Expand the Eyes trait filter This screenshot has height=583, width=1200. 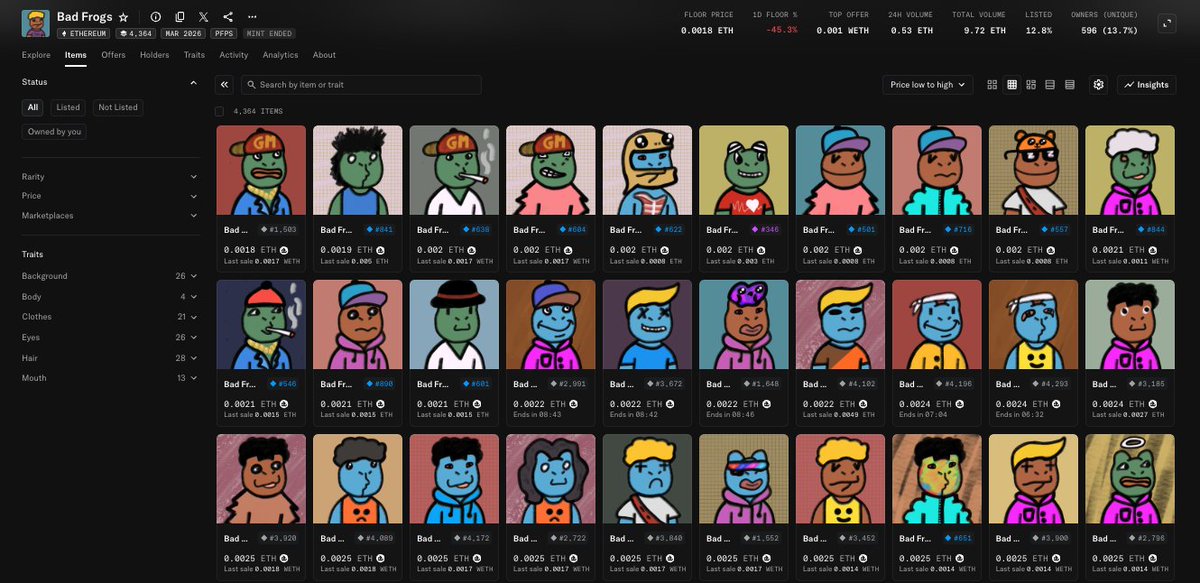point(110,337)
